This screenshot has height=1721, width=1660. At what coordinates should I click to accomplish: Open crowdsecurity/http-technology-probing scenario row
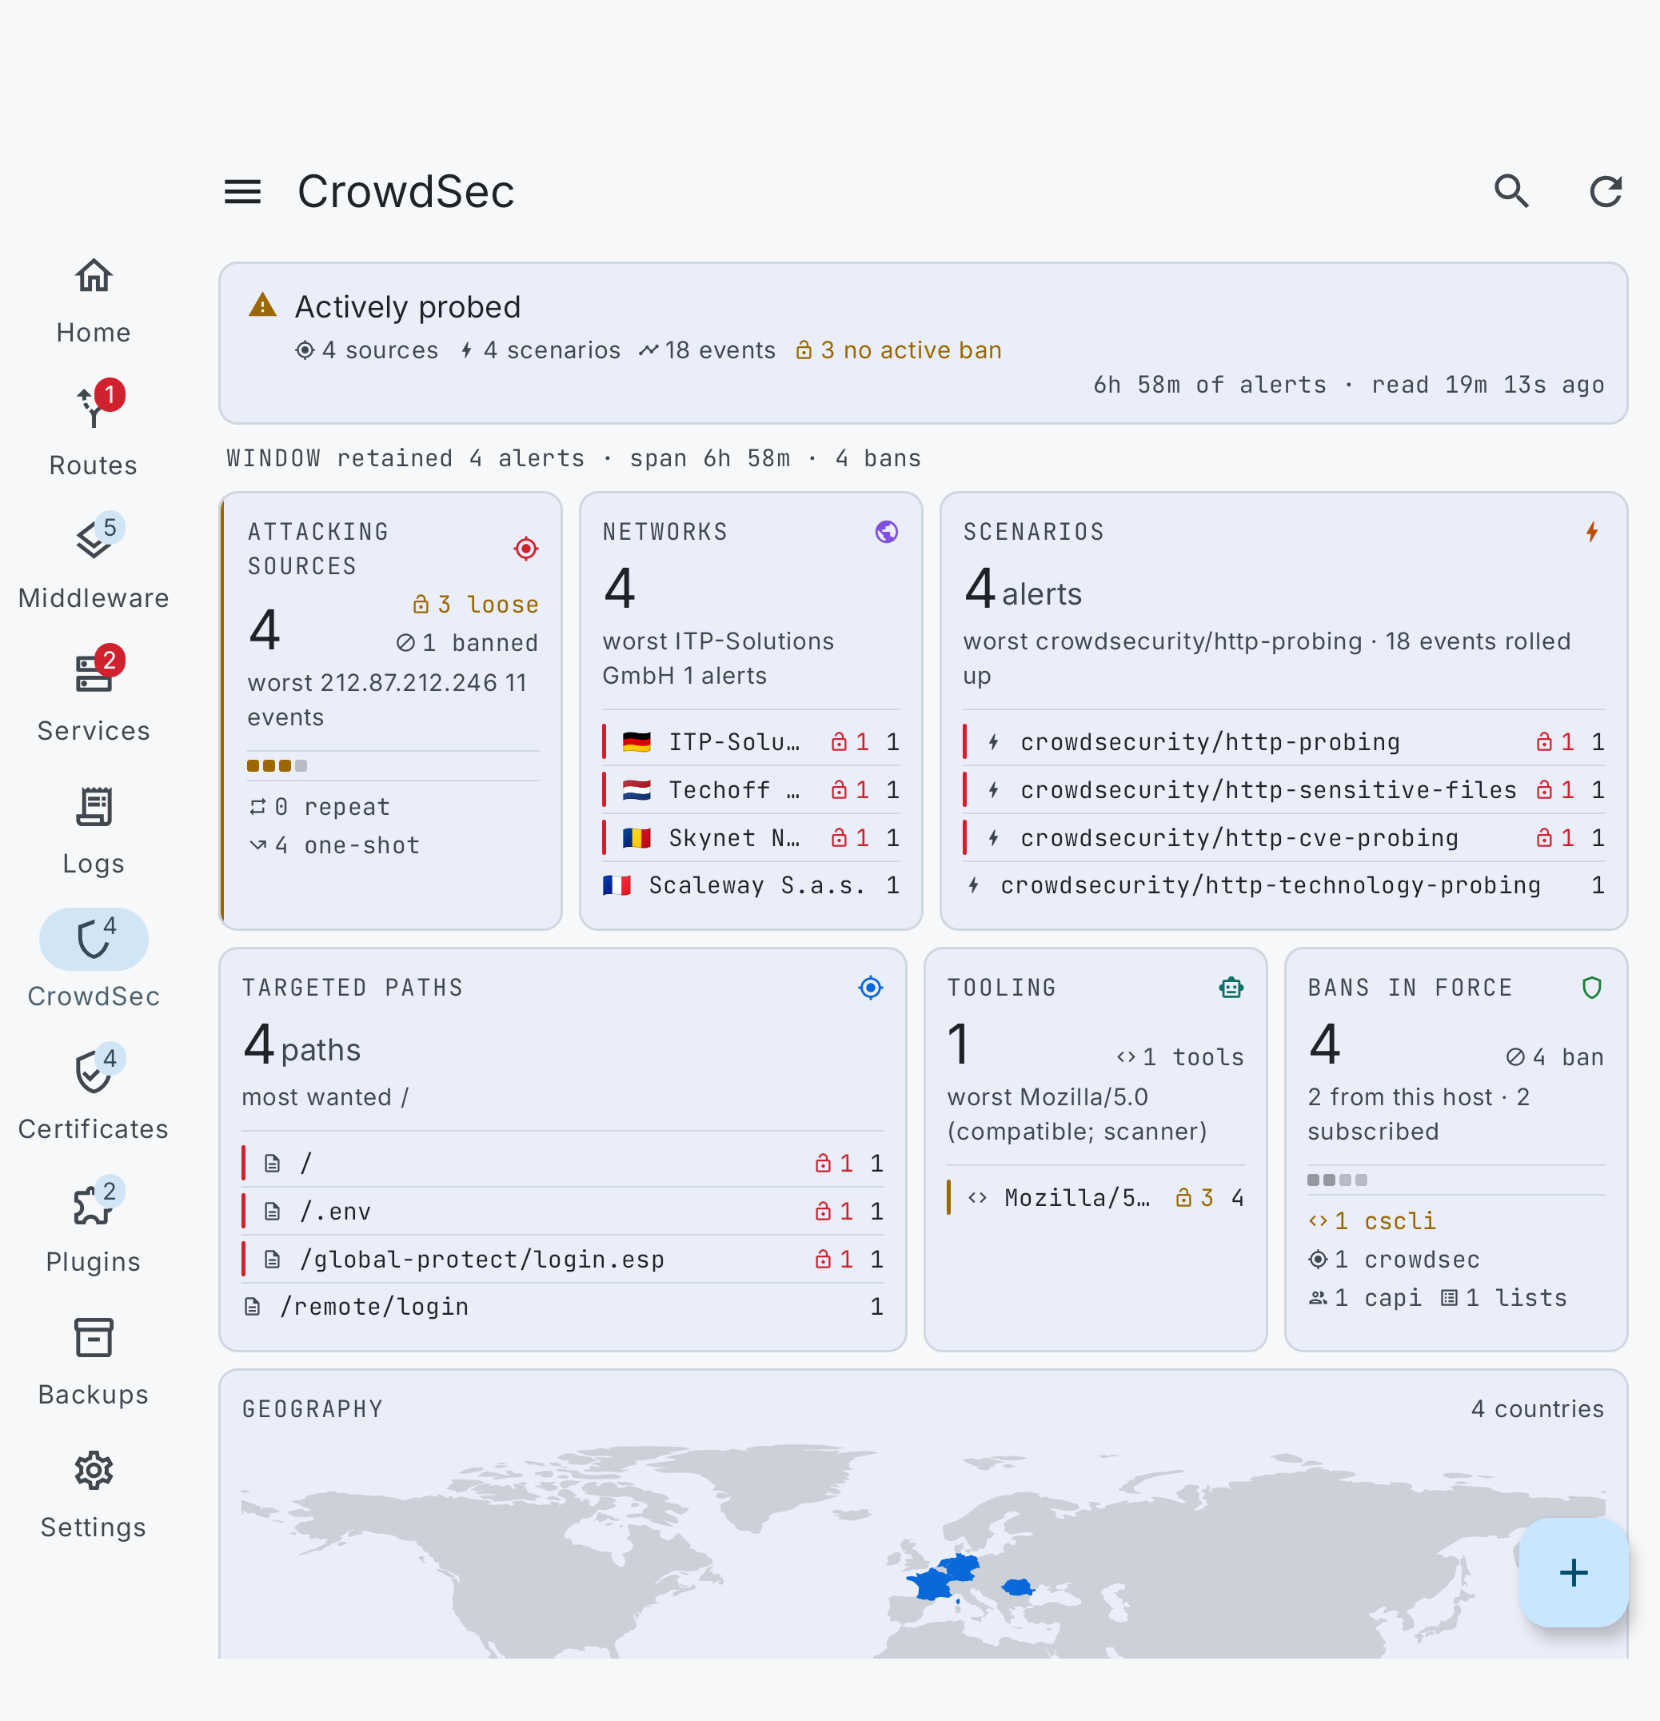(x=1284, y=885)
